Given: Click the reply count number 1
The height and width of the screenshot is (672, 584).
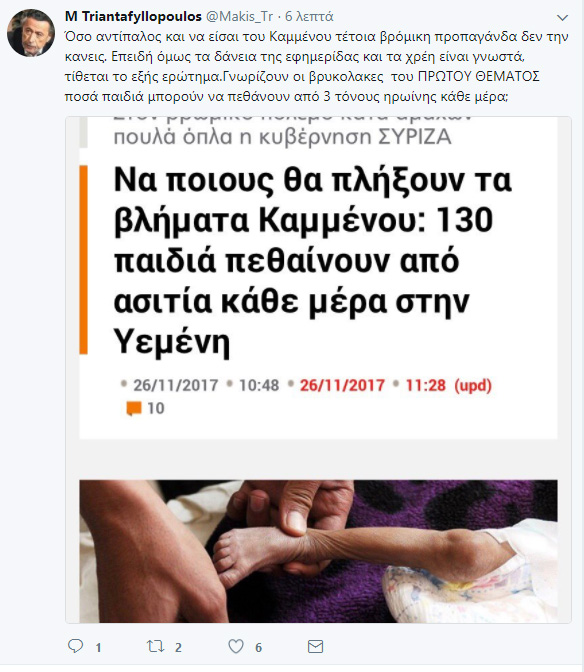Looking at the screenshot, I should 98,647.
